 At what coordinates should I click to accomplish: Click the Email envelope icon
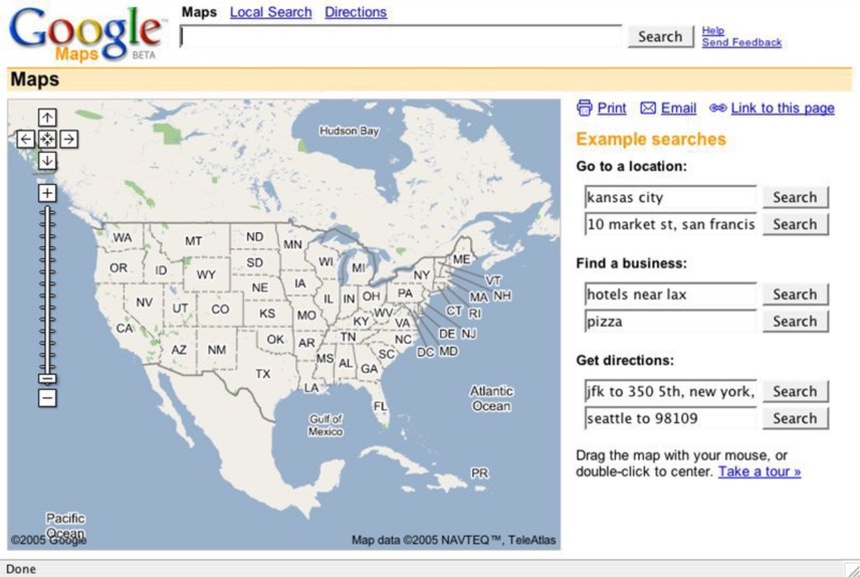(648, 108)
